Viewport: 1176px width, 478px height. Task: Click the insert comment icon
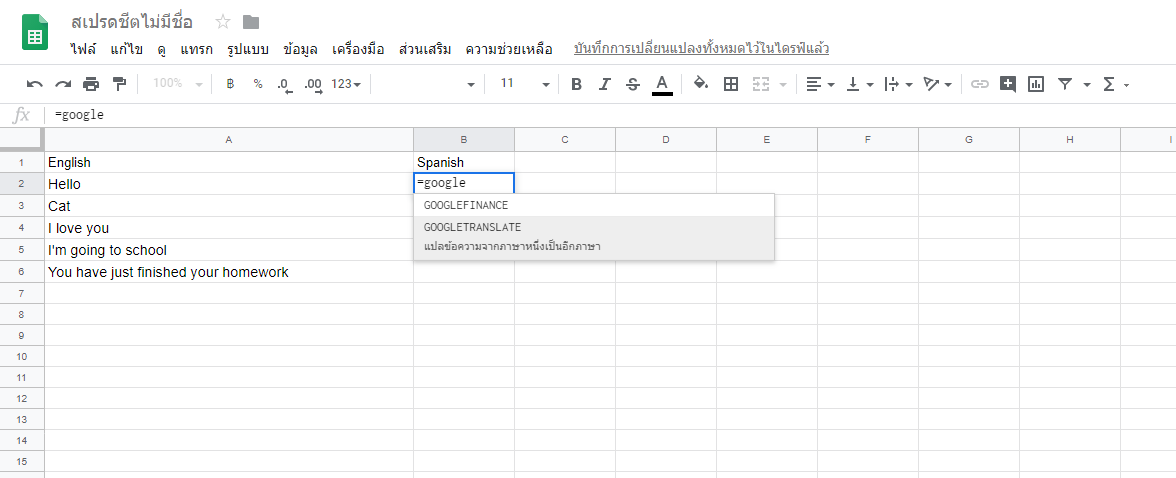pyautogui.click(x=1007, y=84)
